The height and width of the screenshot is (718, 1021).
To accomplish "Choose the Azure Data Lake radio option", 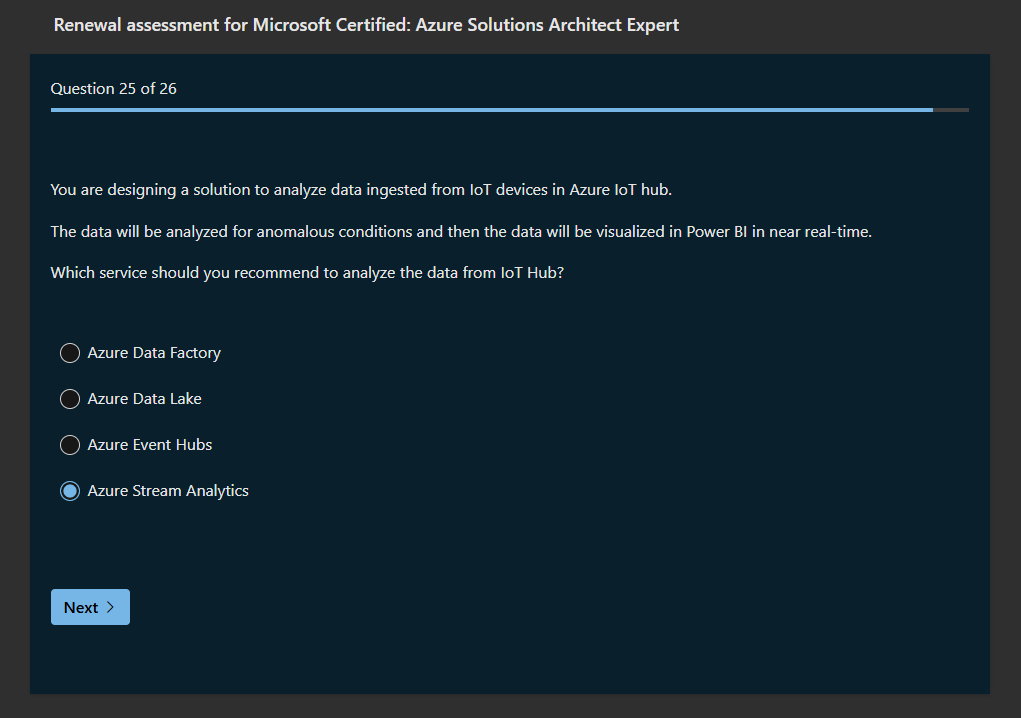I will (x=70, y=399).
